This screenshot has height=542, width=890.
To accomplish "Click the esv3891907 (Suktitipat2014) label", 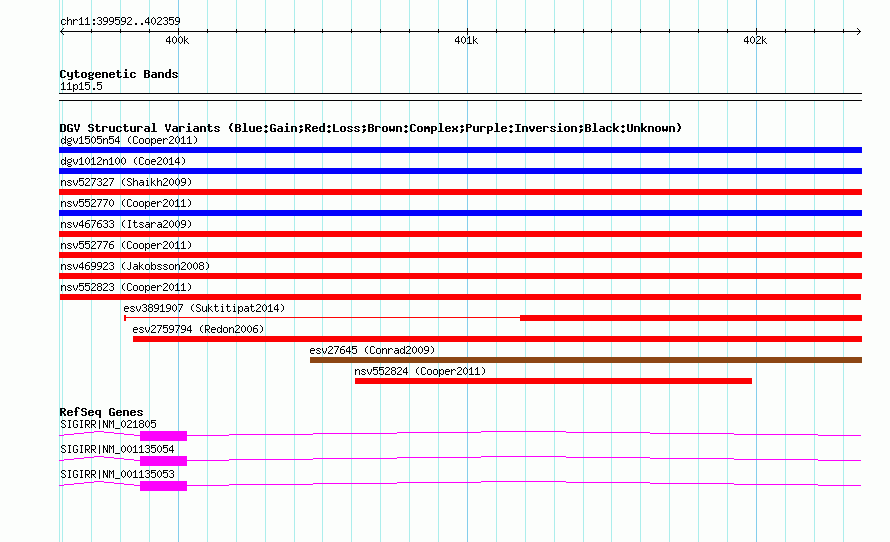I will pos(204,308).
